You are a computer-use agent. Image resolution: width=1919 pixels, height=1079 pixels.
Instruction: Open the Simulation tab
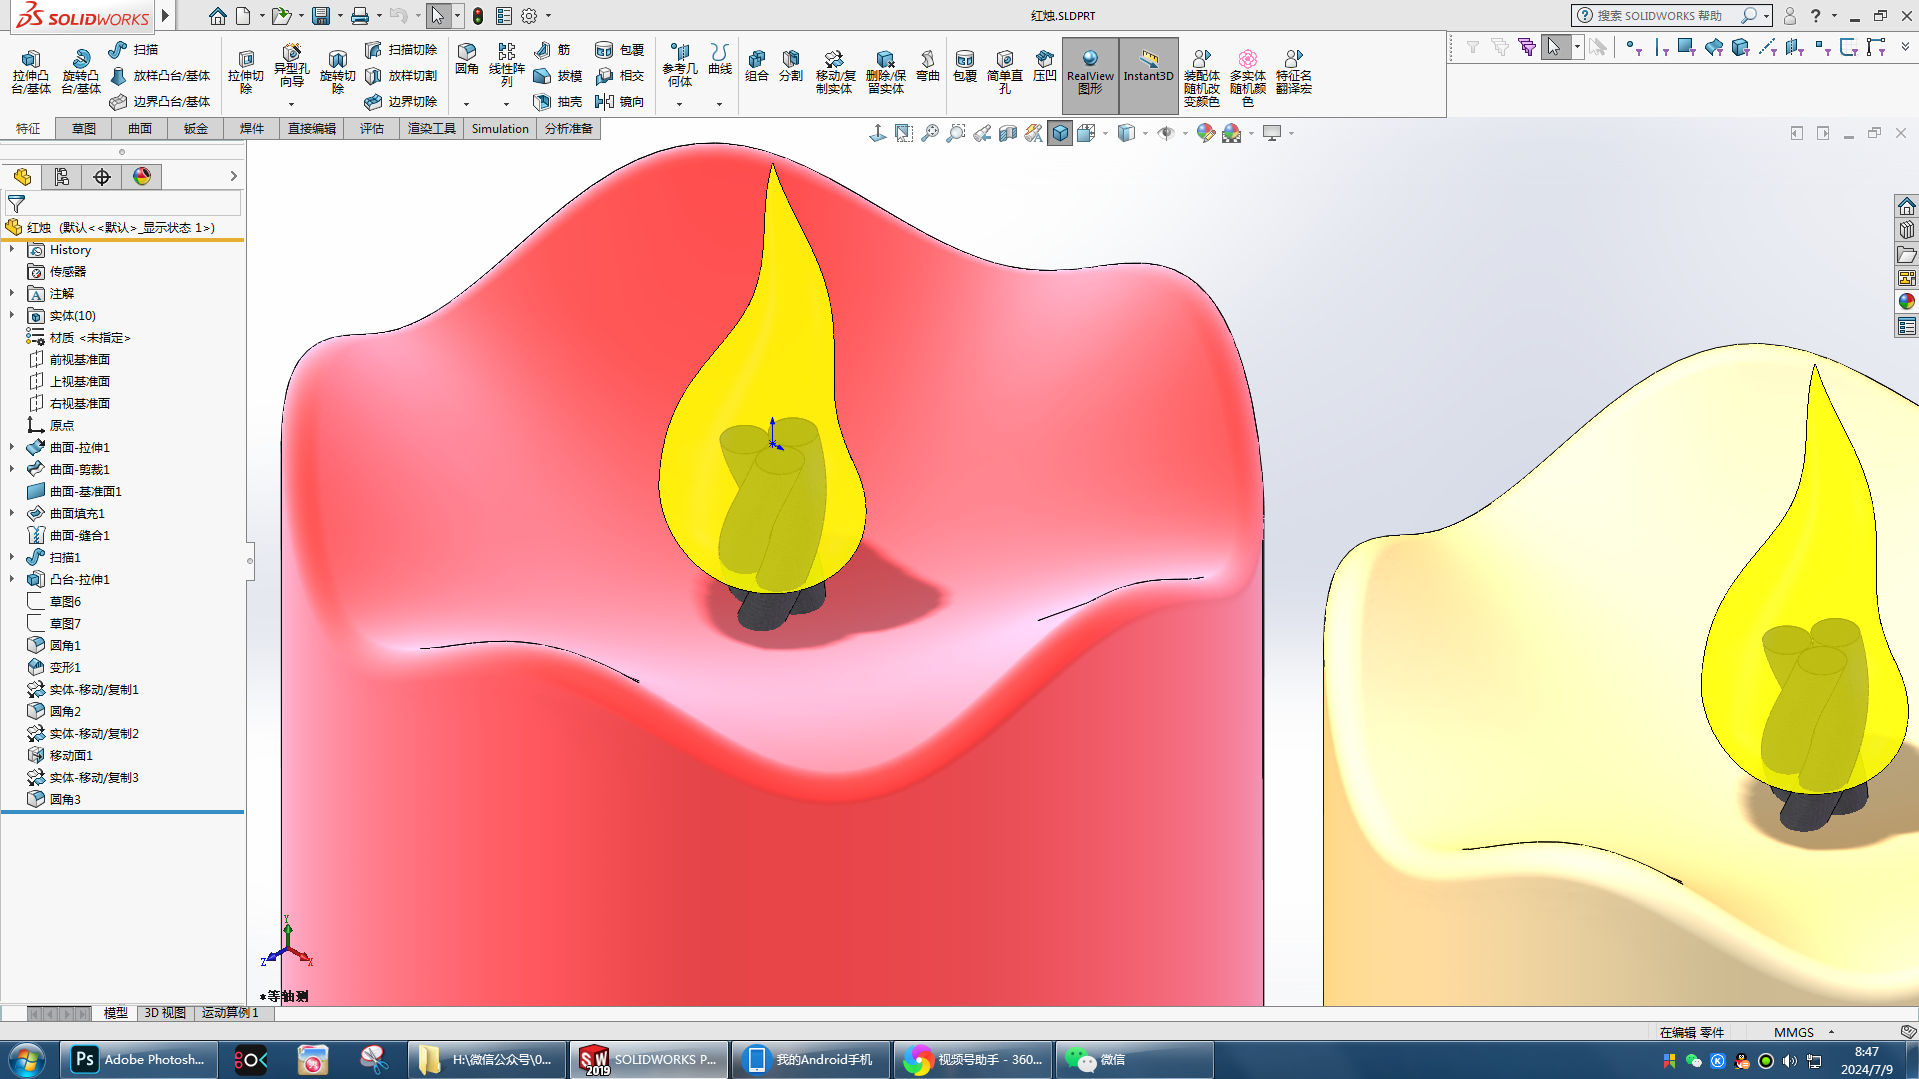click(x=500, y=129)
